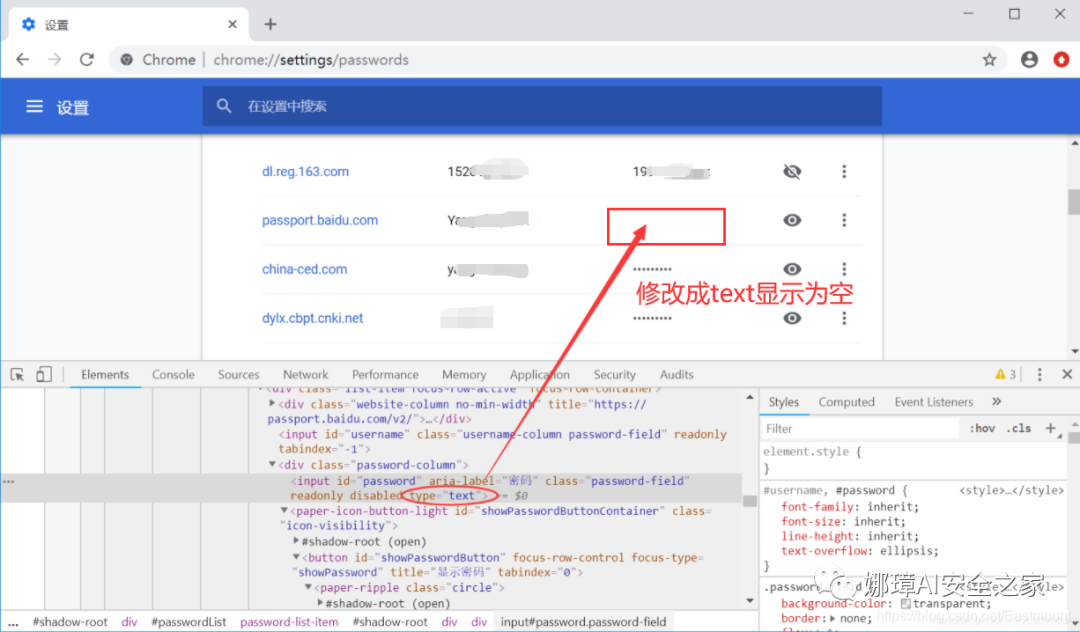This screenshot has width=1080, height=632.
Task: Show password for dylx.cbpt.cnki.net
Action: 792,318
